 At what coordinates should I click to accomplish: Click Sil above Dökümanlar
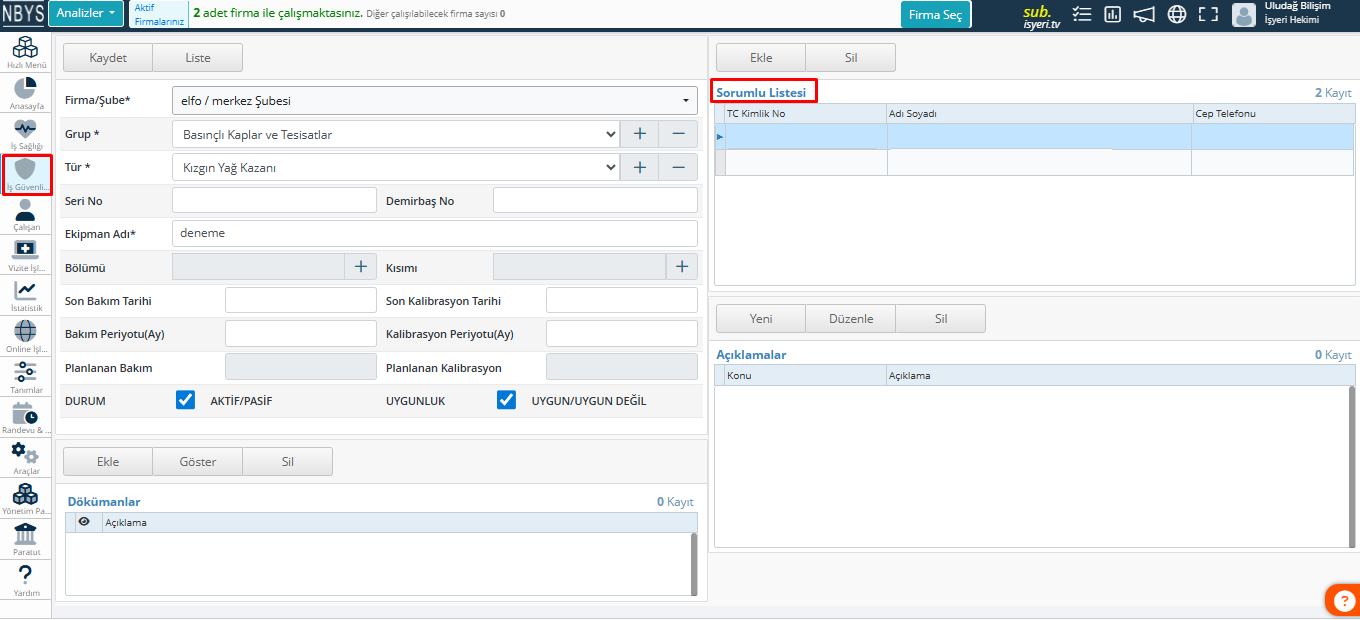pos(288,462)
